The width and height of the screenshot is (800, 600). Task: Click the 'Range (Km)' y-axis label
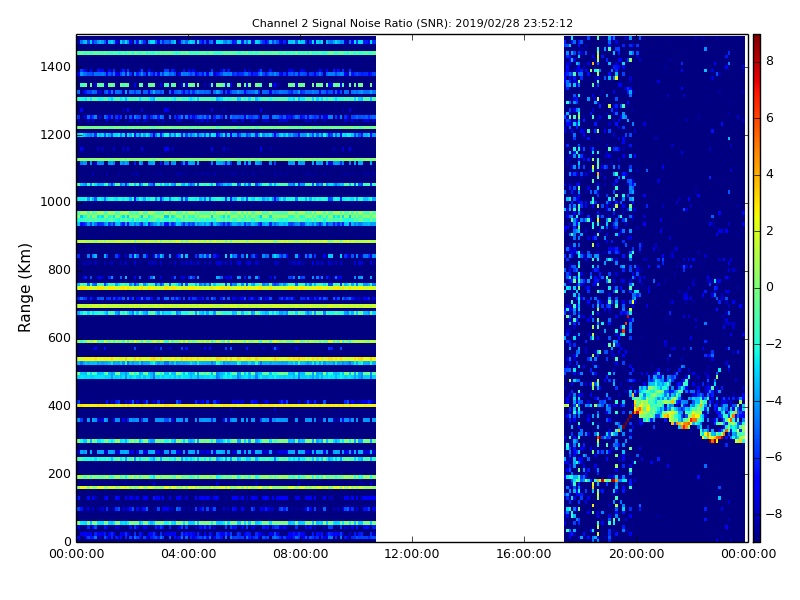click(24, 288)
